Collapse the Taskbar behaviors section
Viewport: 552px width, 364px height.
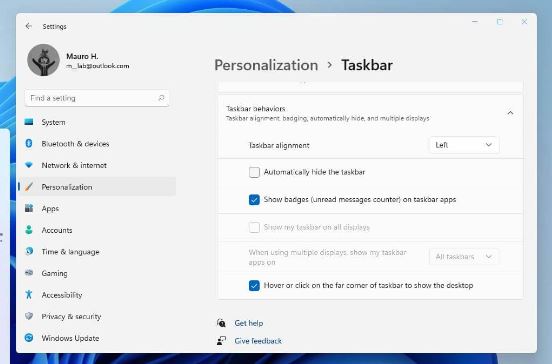[x=510, y=113]
